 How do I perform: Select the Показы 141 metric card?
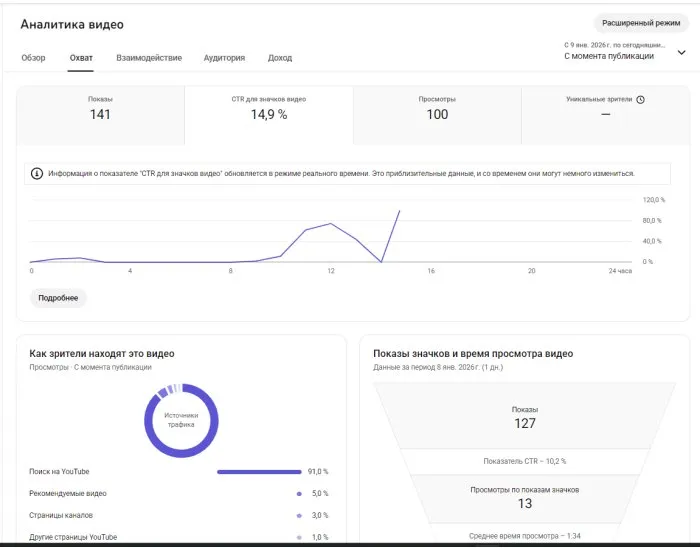pyautogui.click(x=100, y=115)
